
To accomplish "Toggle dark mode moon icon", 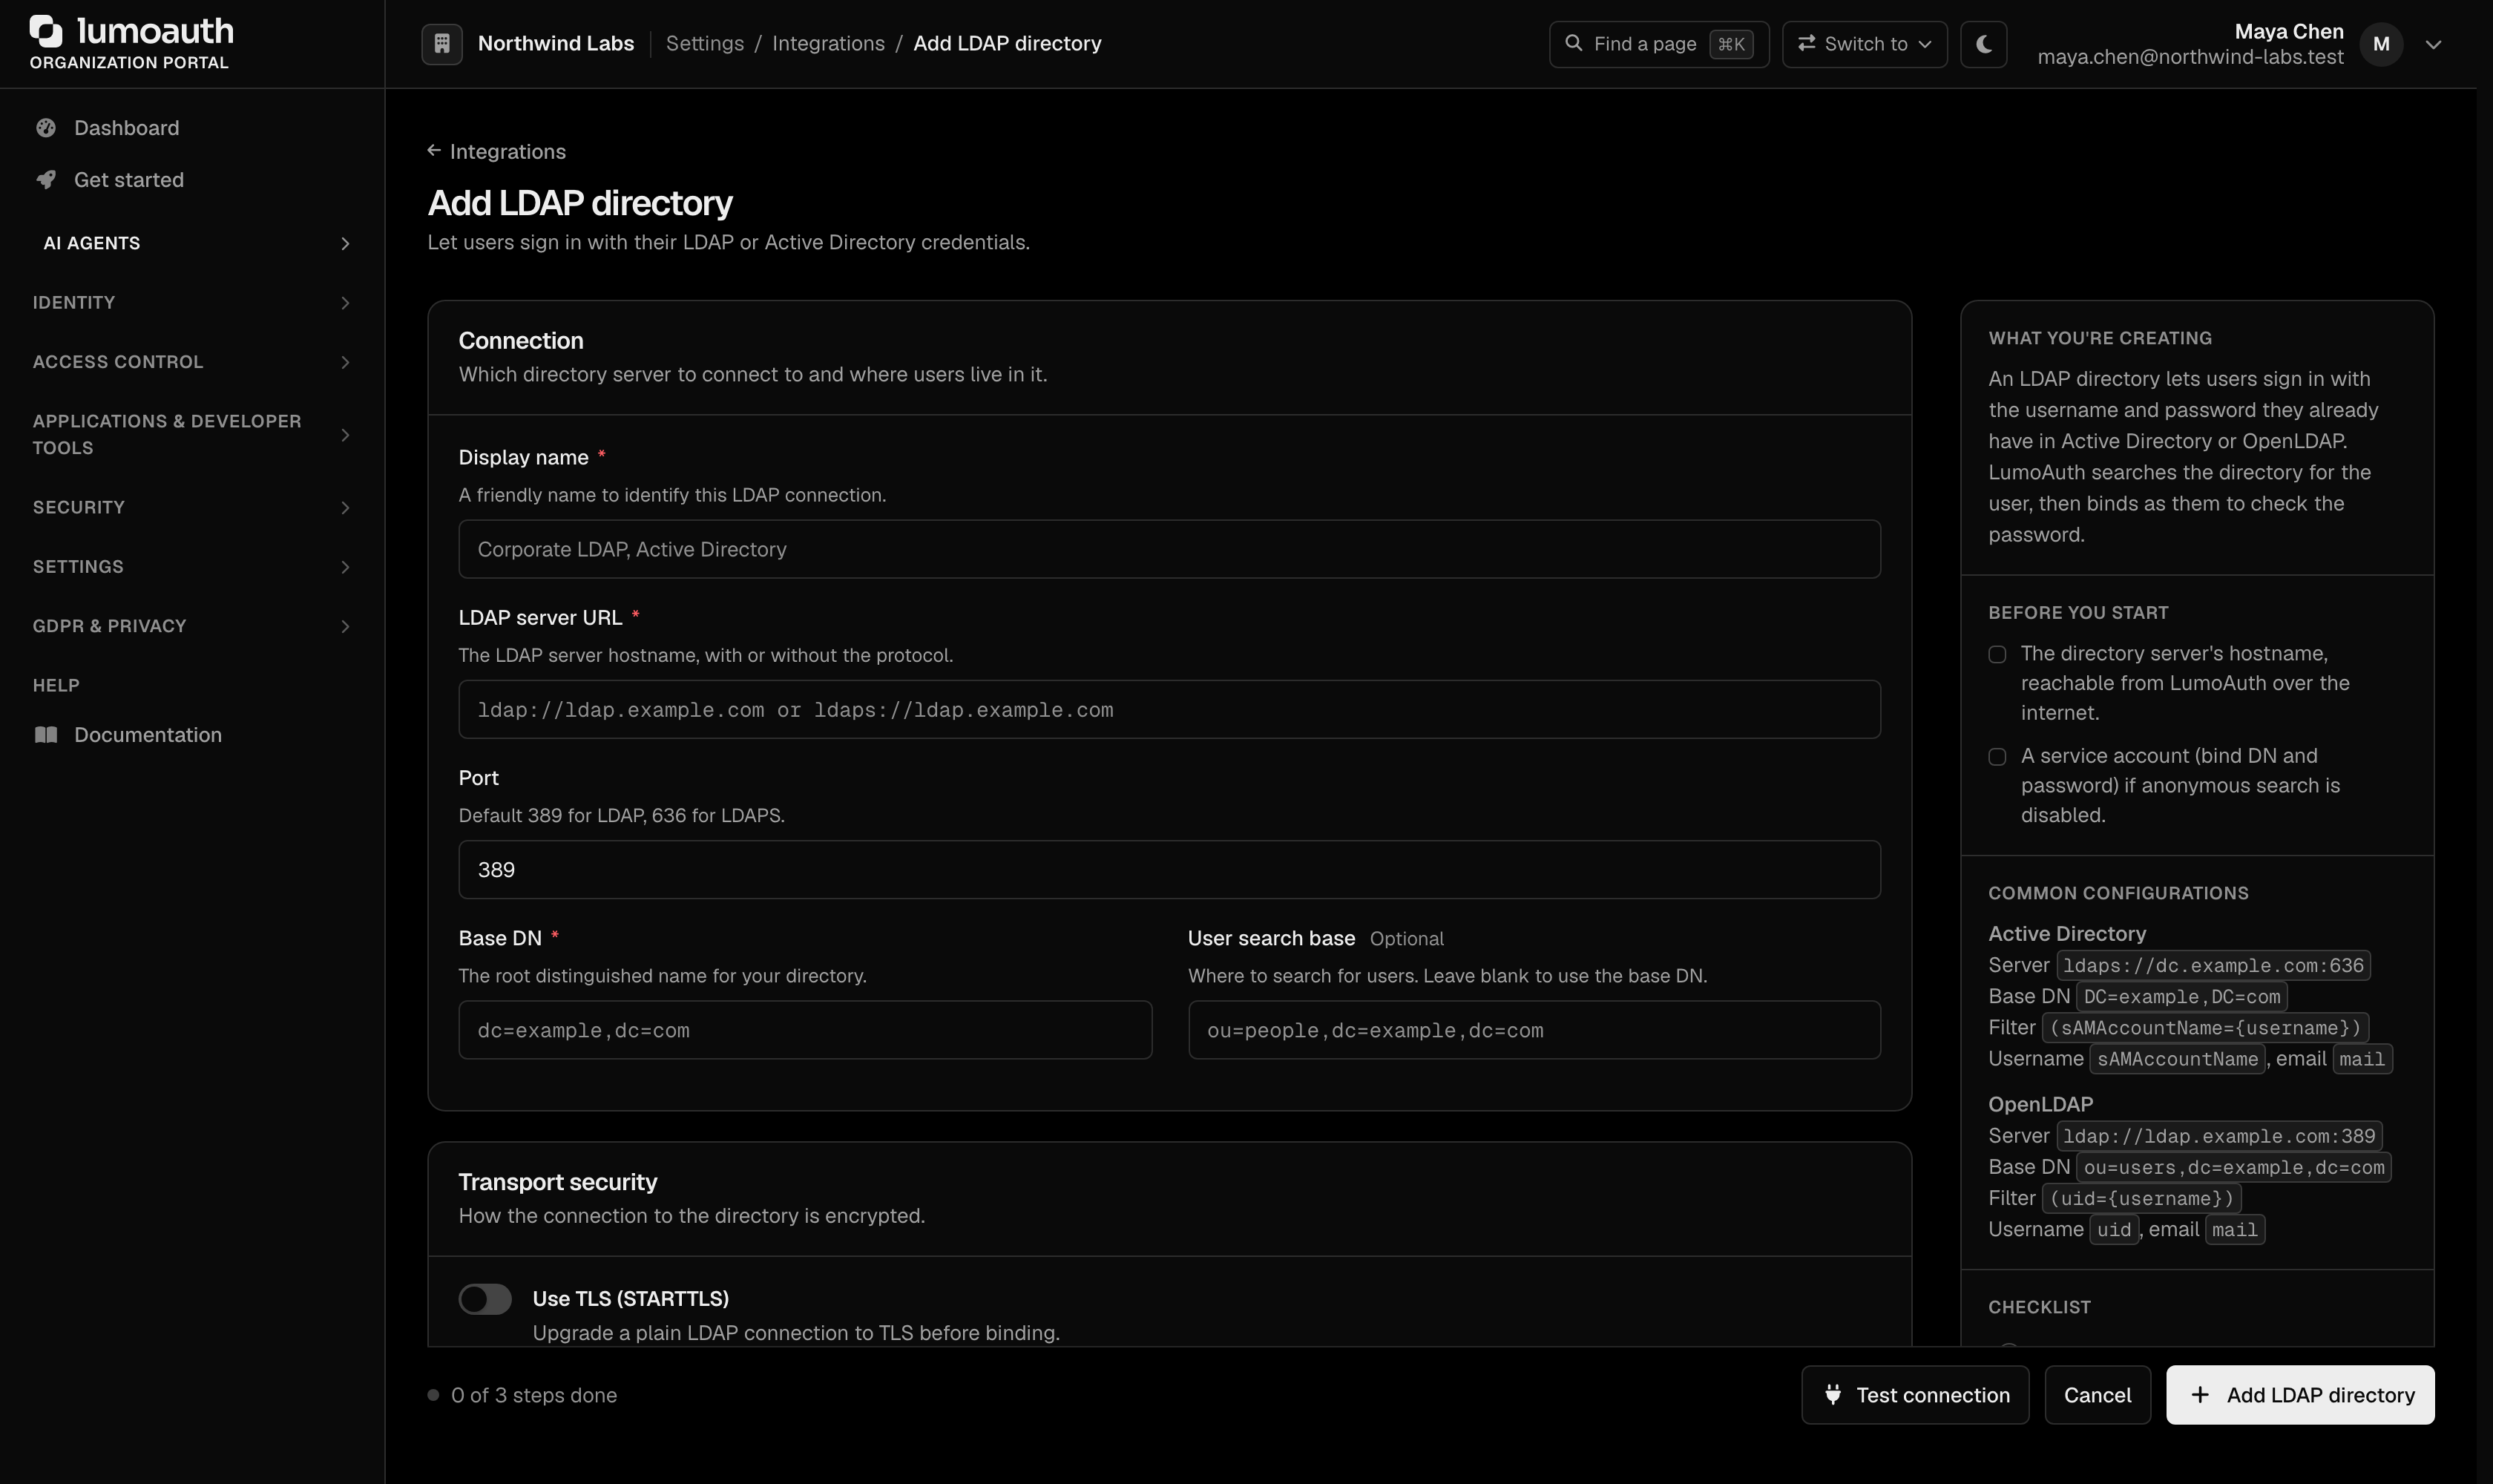I will coord(1984,44).
